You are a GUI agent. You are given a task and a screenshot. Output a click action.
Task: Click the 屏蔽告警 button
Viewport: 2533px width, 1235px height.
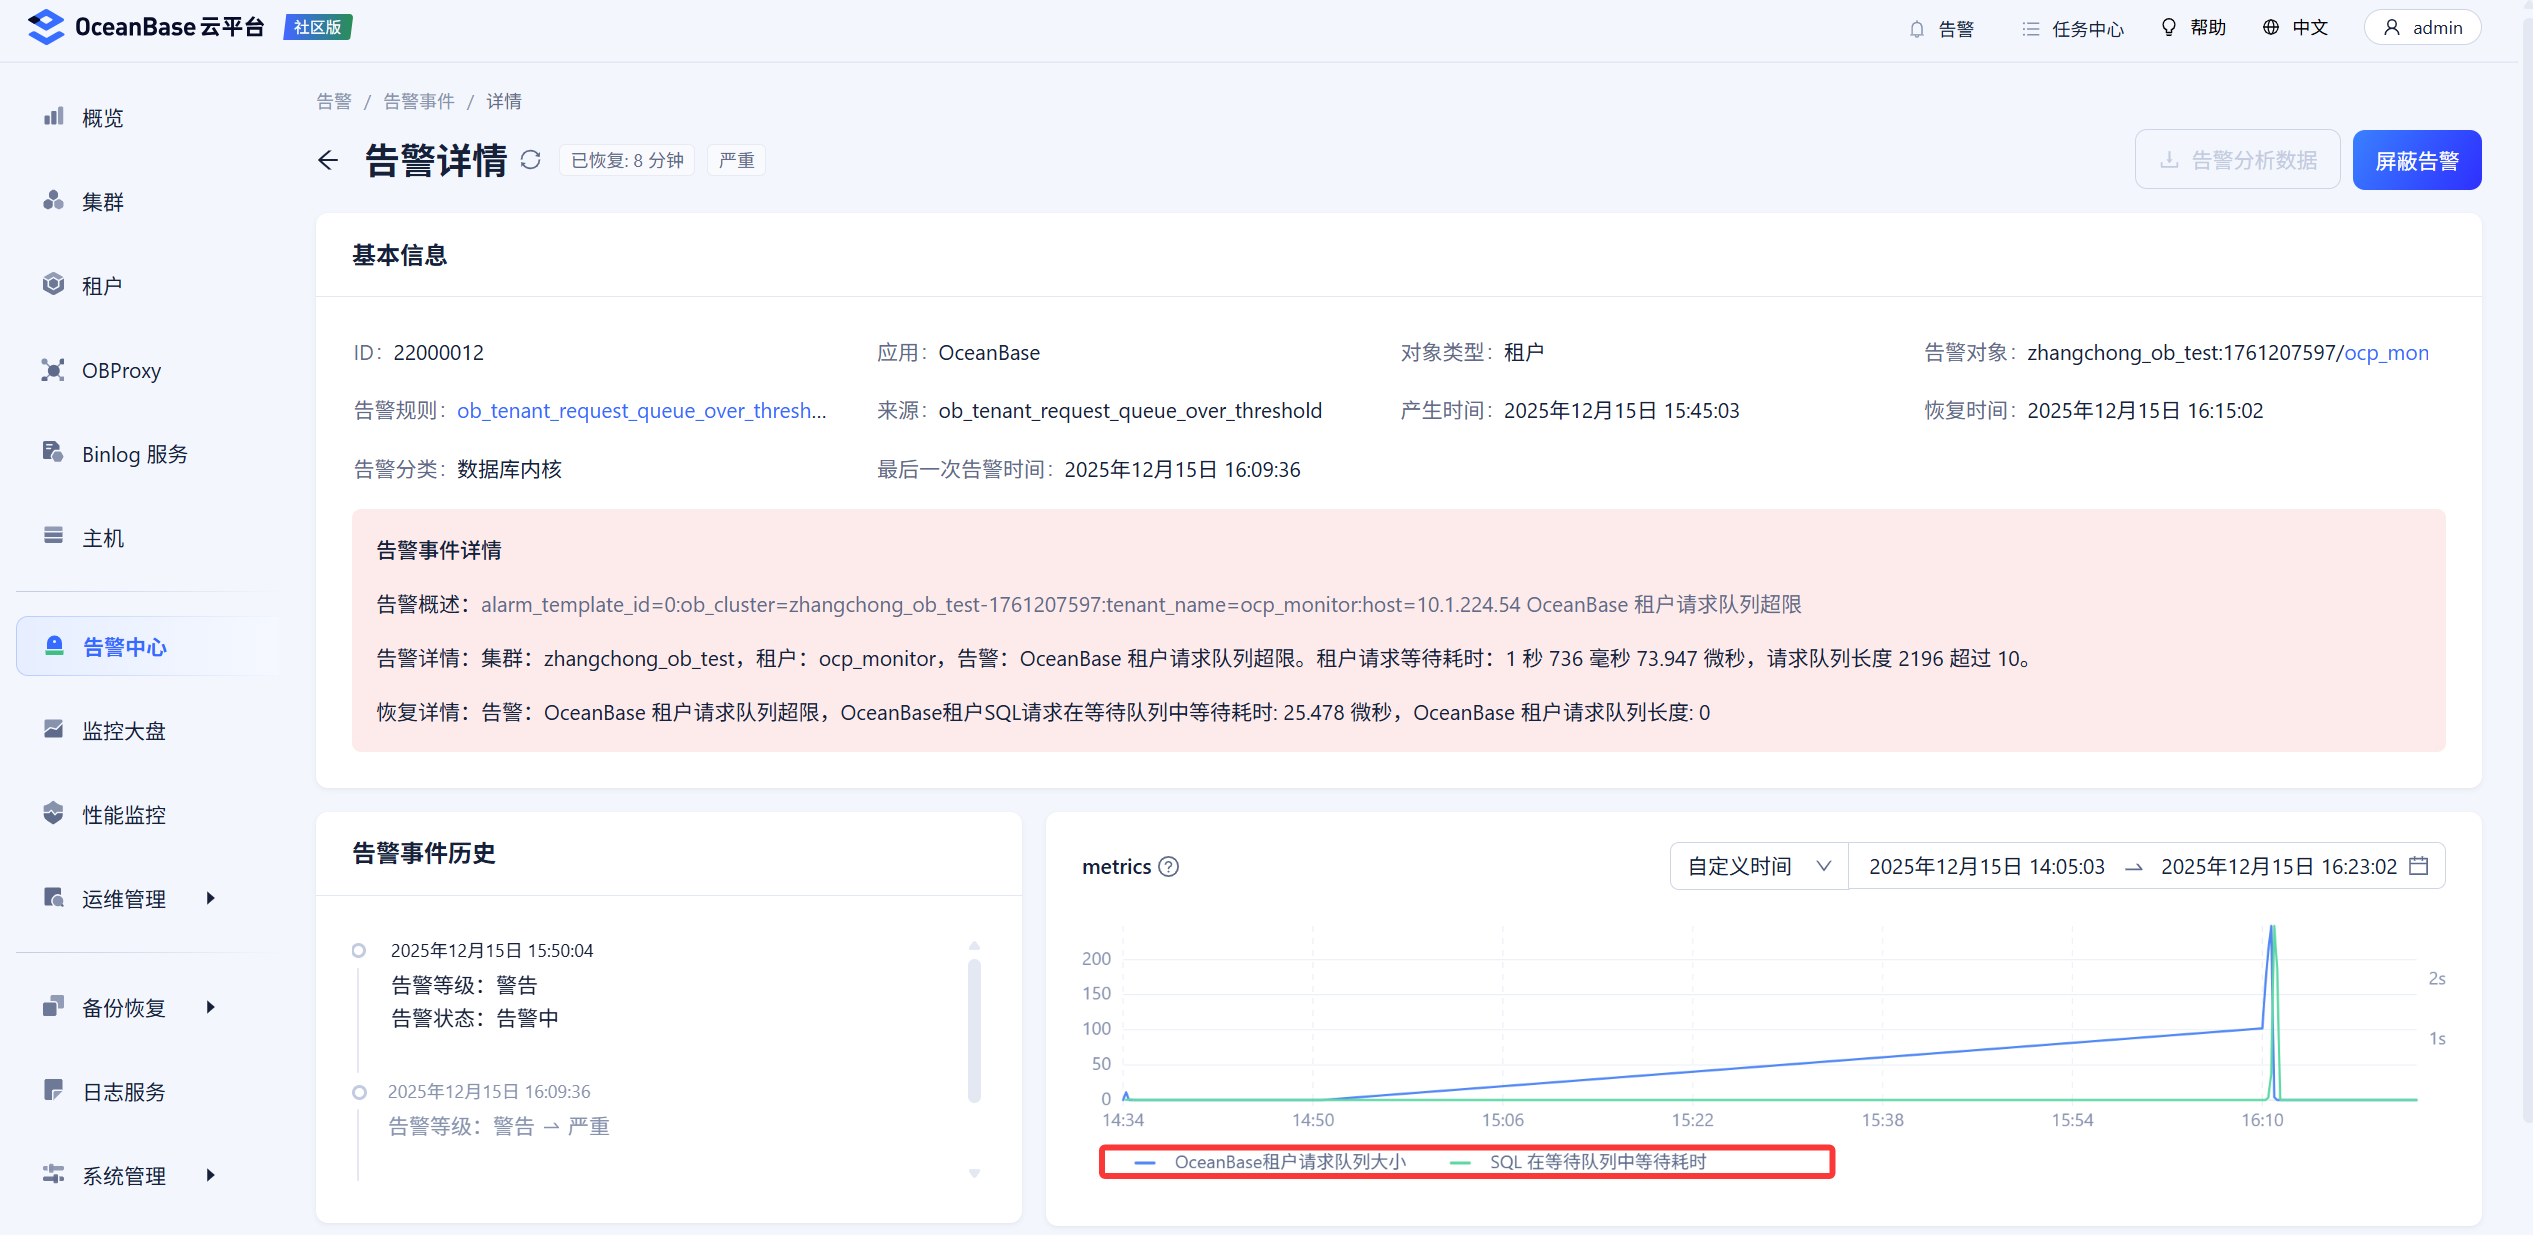[2416, 160]
